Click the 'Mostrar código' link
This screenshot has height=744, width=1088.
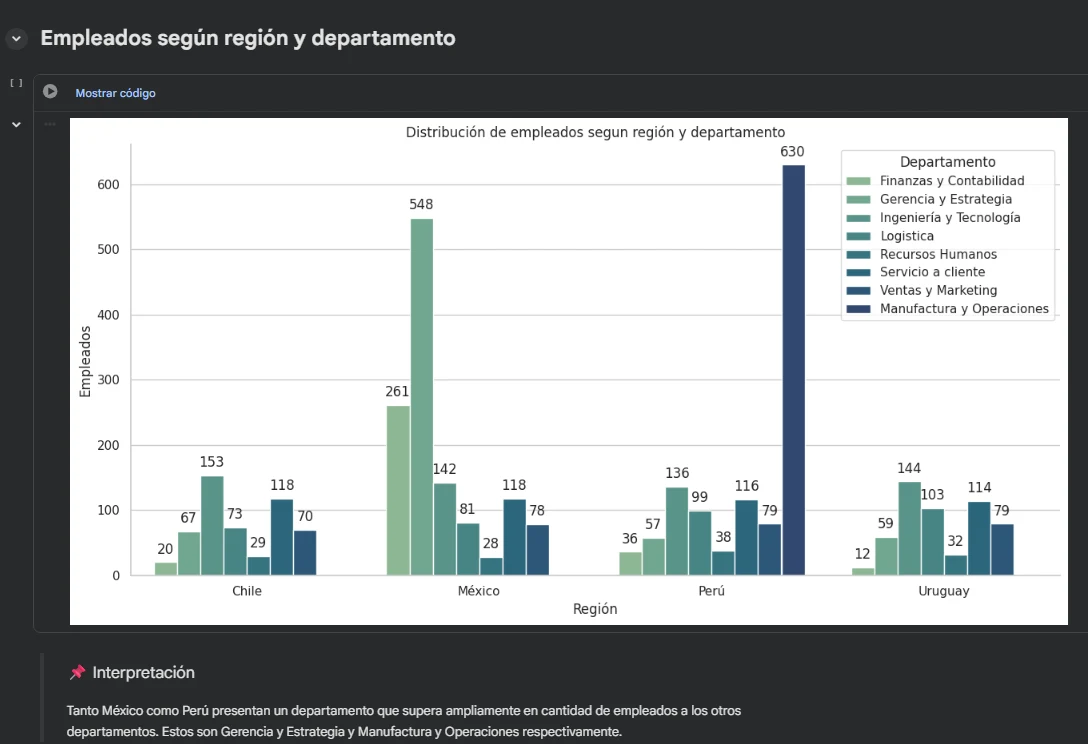pos(115,93)
